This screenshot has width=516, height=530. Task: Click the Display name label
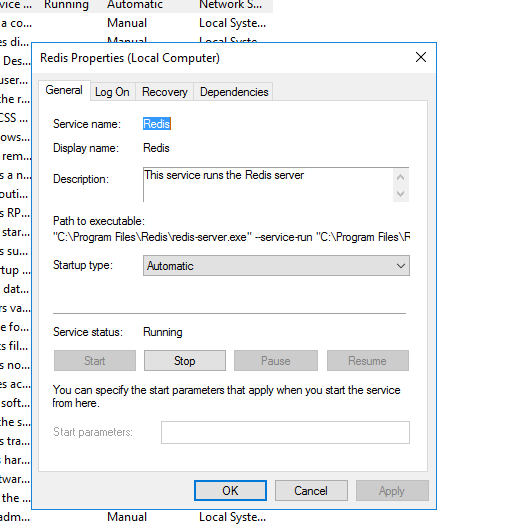86,148
